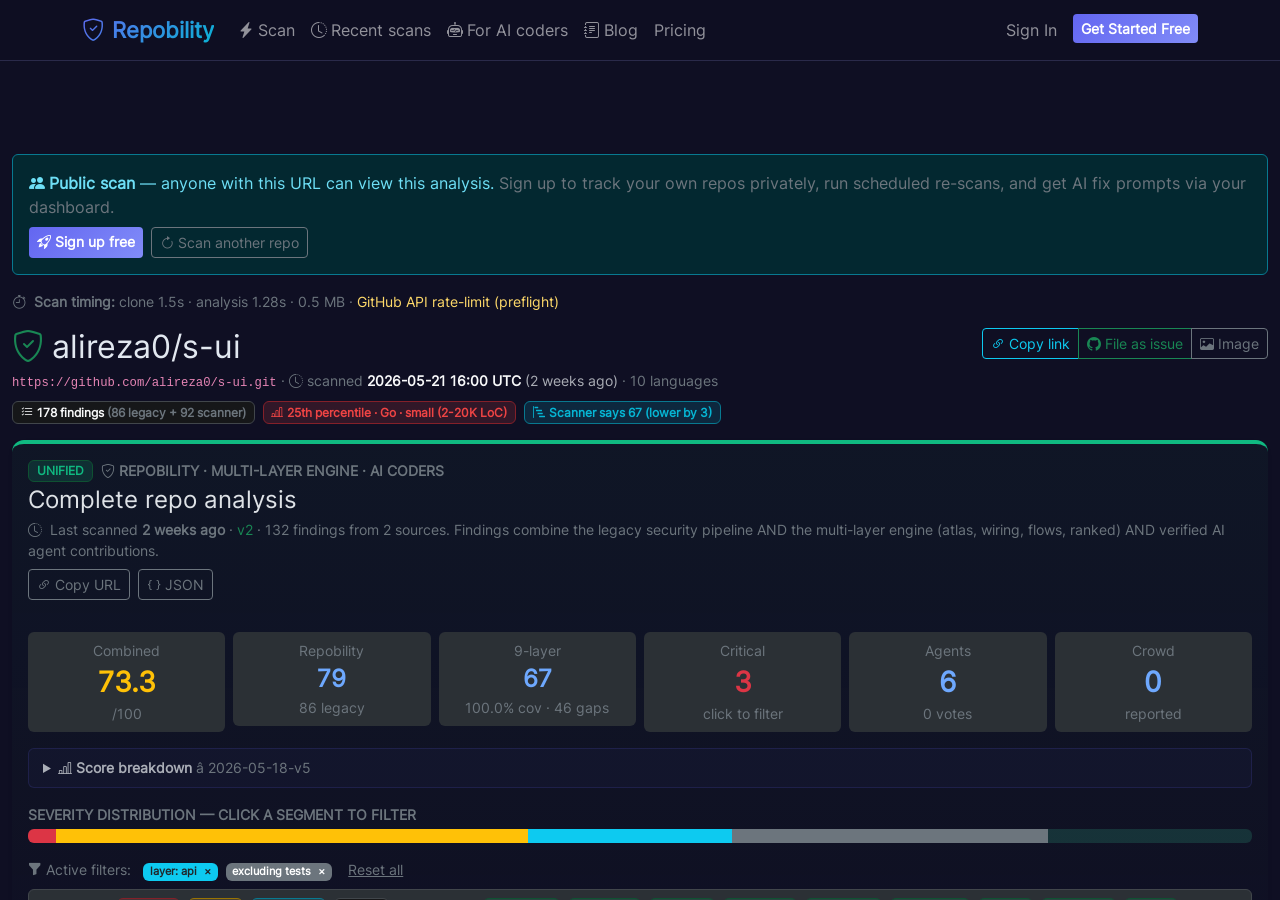This screenshot has width=1280, height=900.
Task: Filter by dark green severity segment
Action: pyautogui.click(x=1150, y=836)
